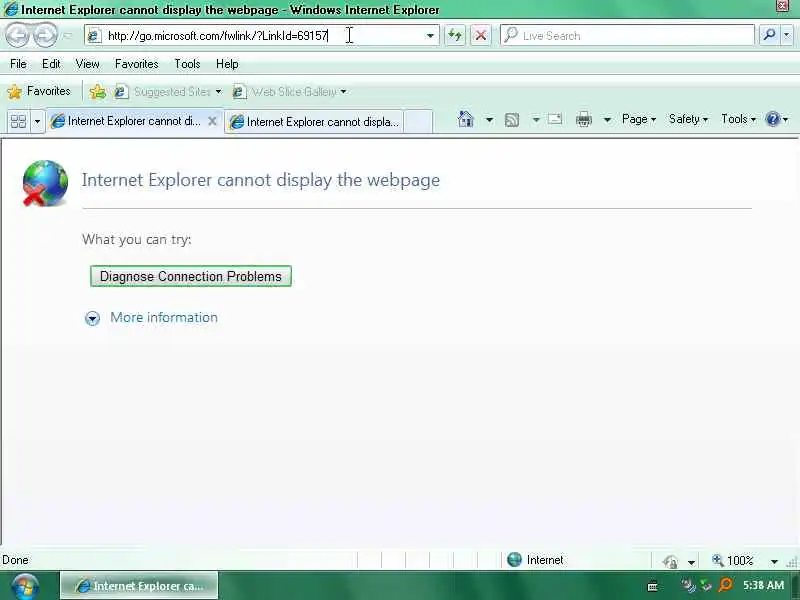The width and height of the screenshot is (800, 600).
Task: Click the Home toolbar icon
Action: tap(465, 119)
